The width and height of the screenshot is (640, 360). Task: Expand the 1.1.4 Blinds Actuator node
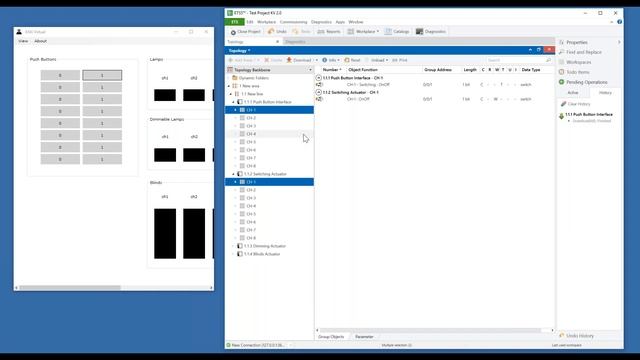point(234,254)
